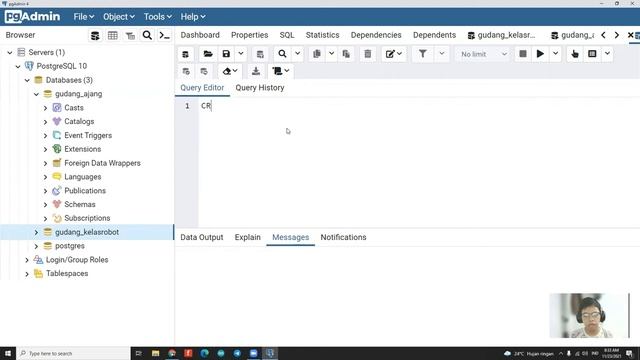The width and height of the screenshot is (640, 360).
Task: Click View Data grid icon in Browser header
Action: 113,36
